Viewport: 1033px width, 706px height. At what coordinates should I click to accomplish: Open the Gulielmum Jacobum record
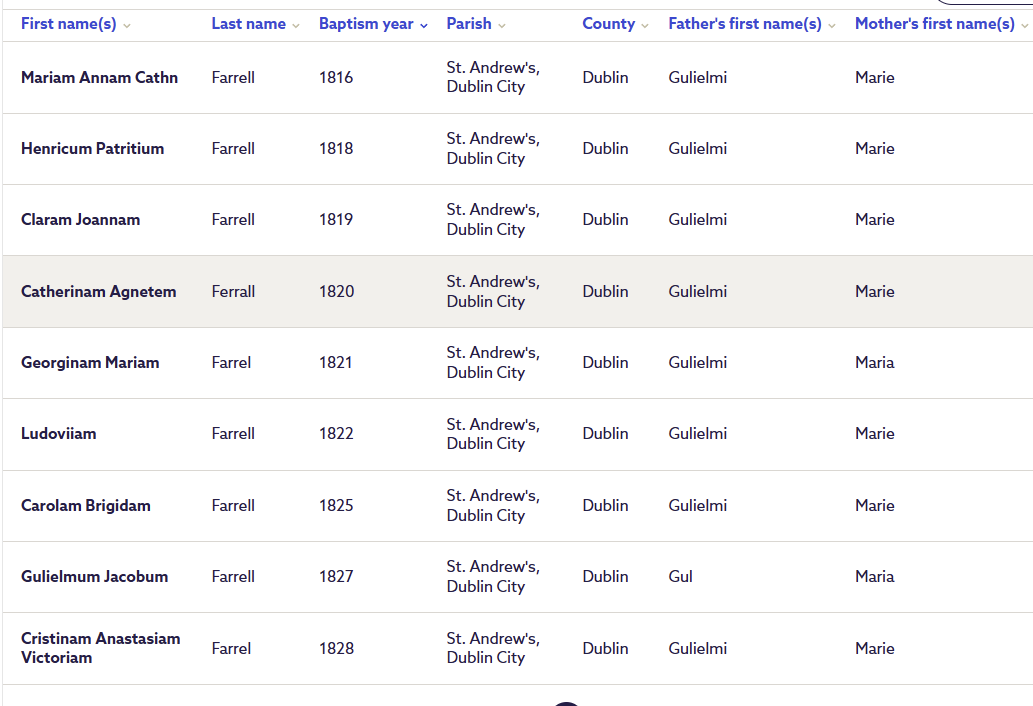[94, 576]
